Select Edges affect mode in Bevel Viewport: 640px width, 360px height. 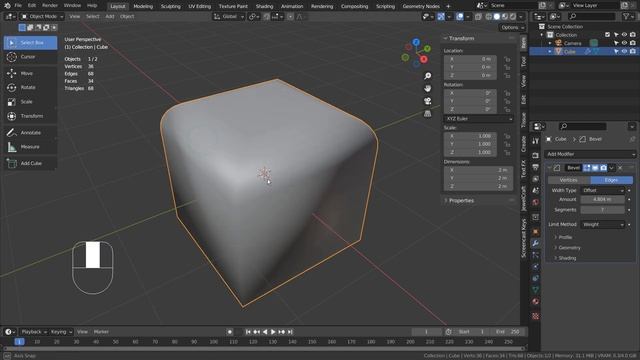tap(611, 180)
